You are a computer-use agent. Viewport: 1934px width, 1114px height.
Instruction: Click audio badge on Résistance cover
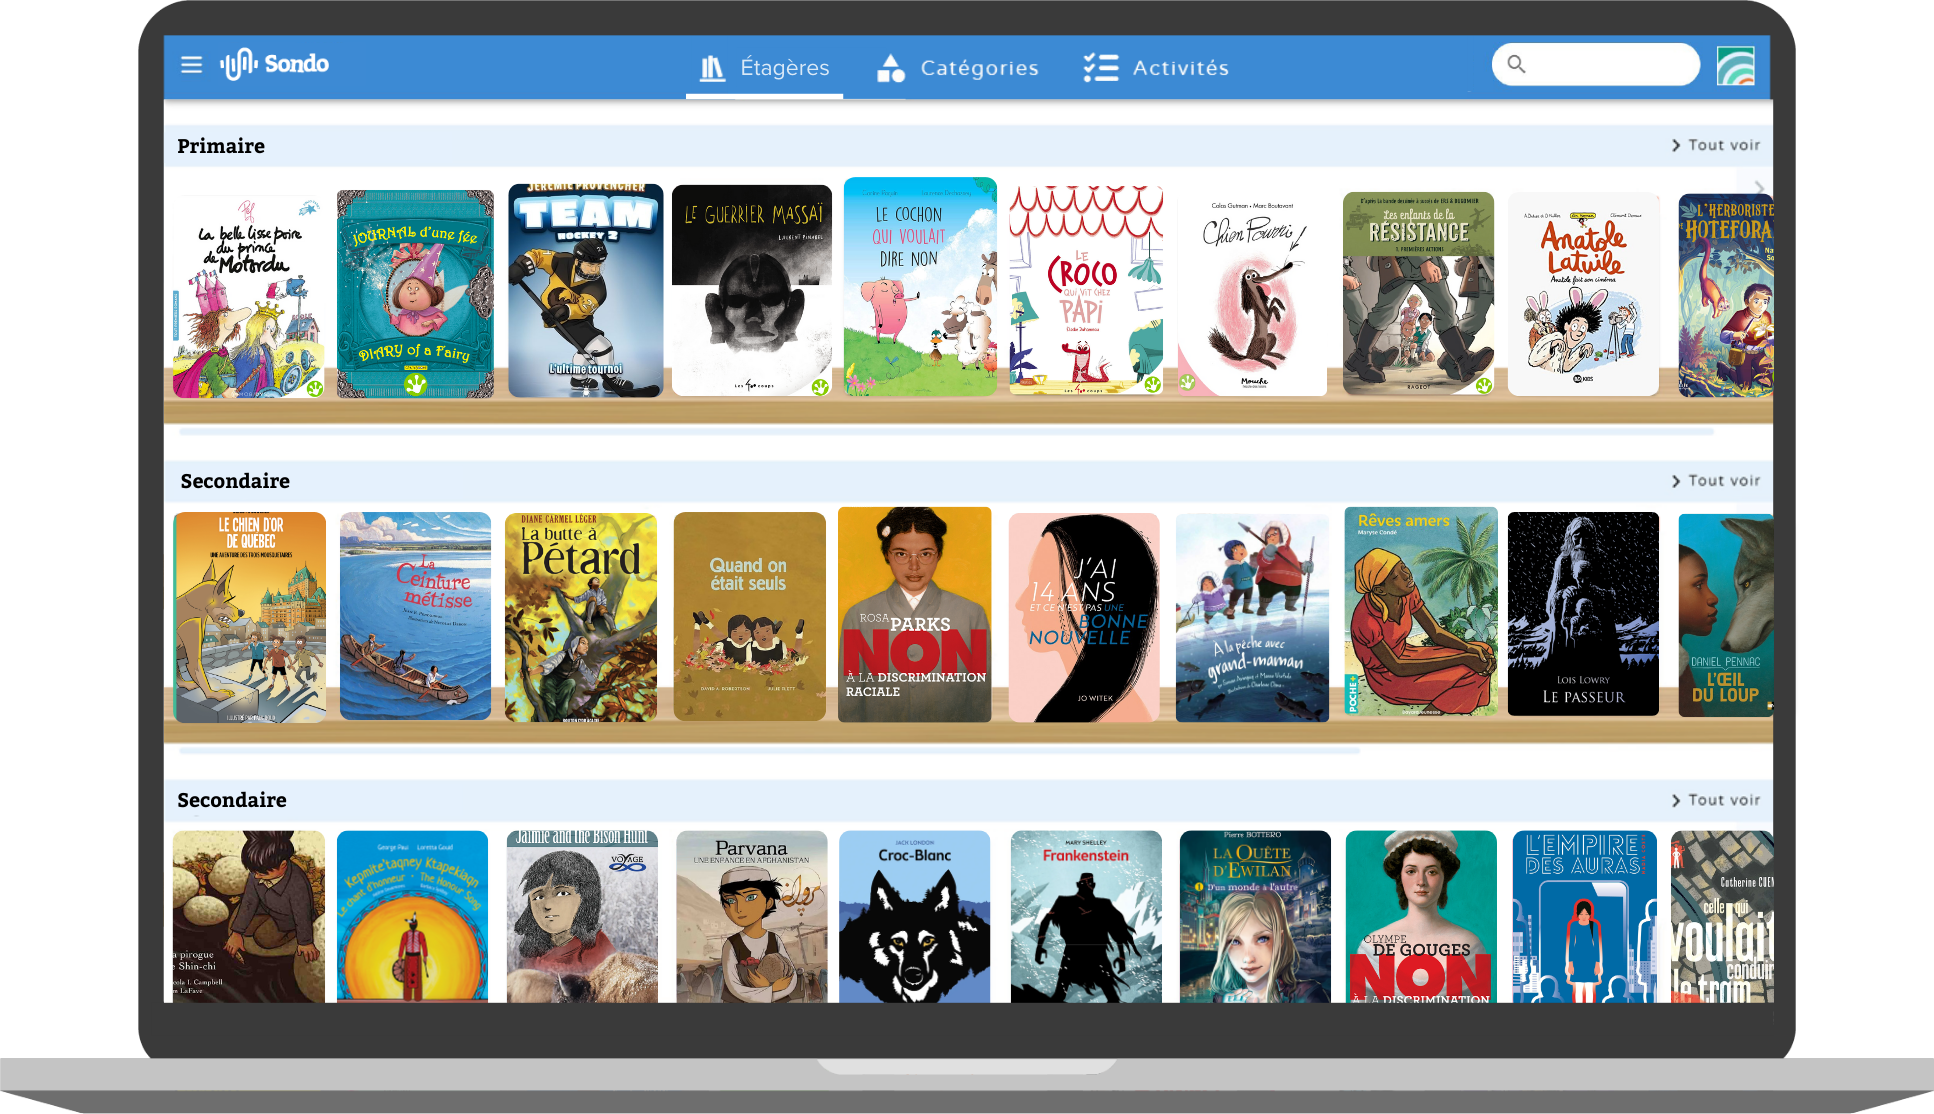click(x=1483, y=385)
